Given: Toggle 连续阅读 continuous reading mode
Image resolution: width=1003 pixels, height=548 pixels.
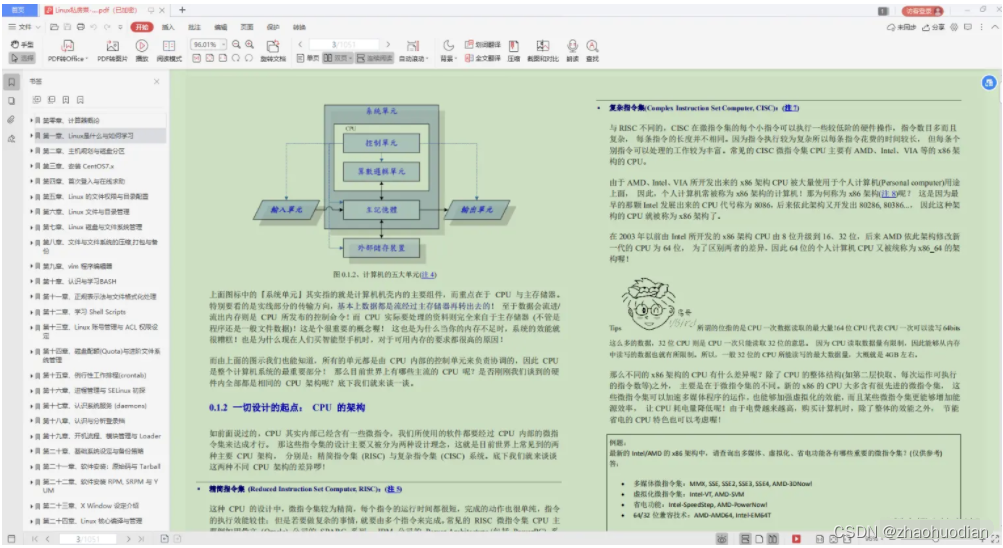Looking at the screenshot, I should (374, 58).
